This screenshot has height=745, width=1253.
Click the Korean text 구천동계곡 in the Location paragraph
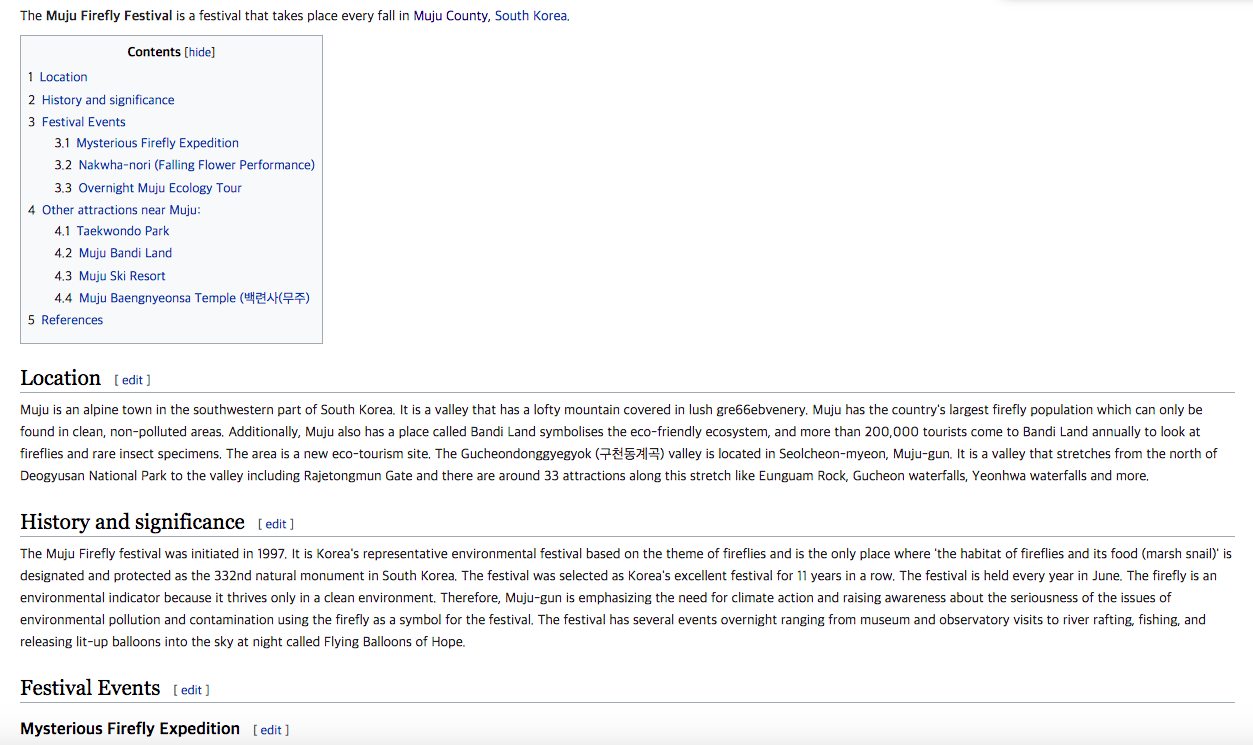click(628, 454)
